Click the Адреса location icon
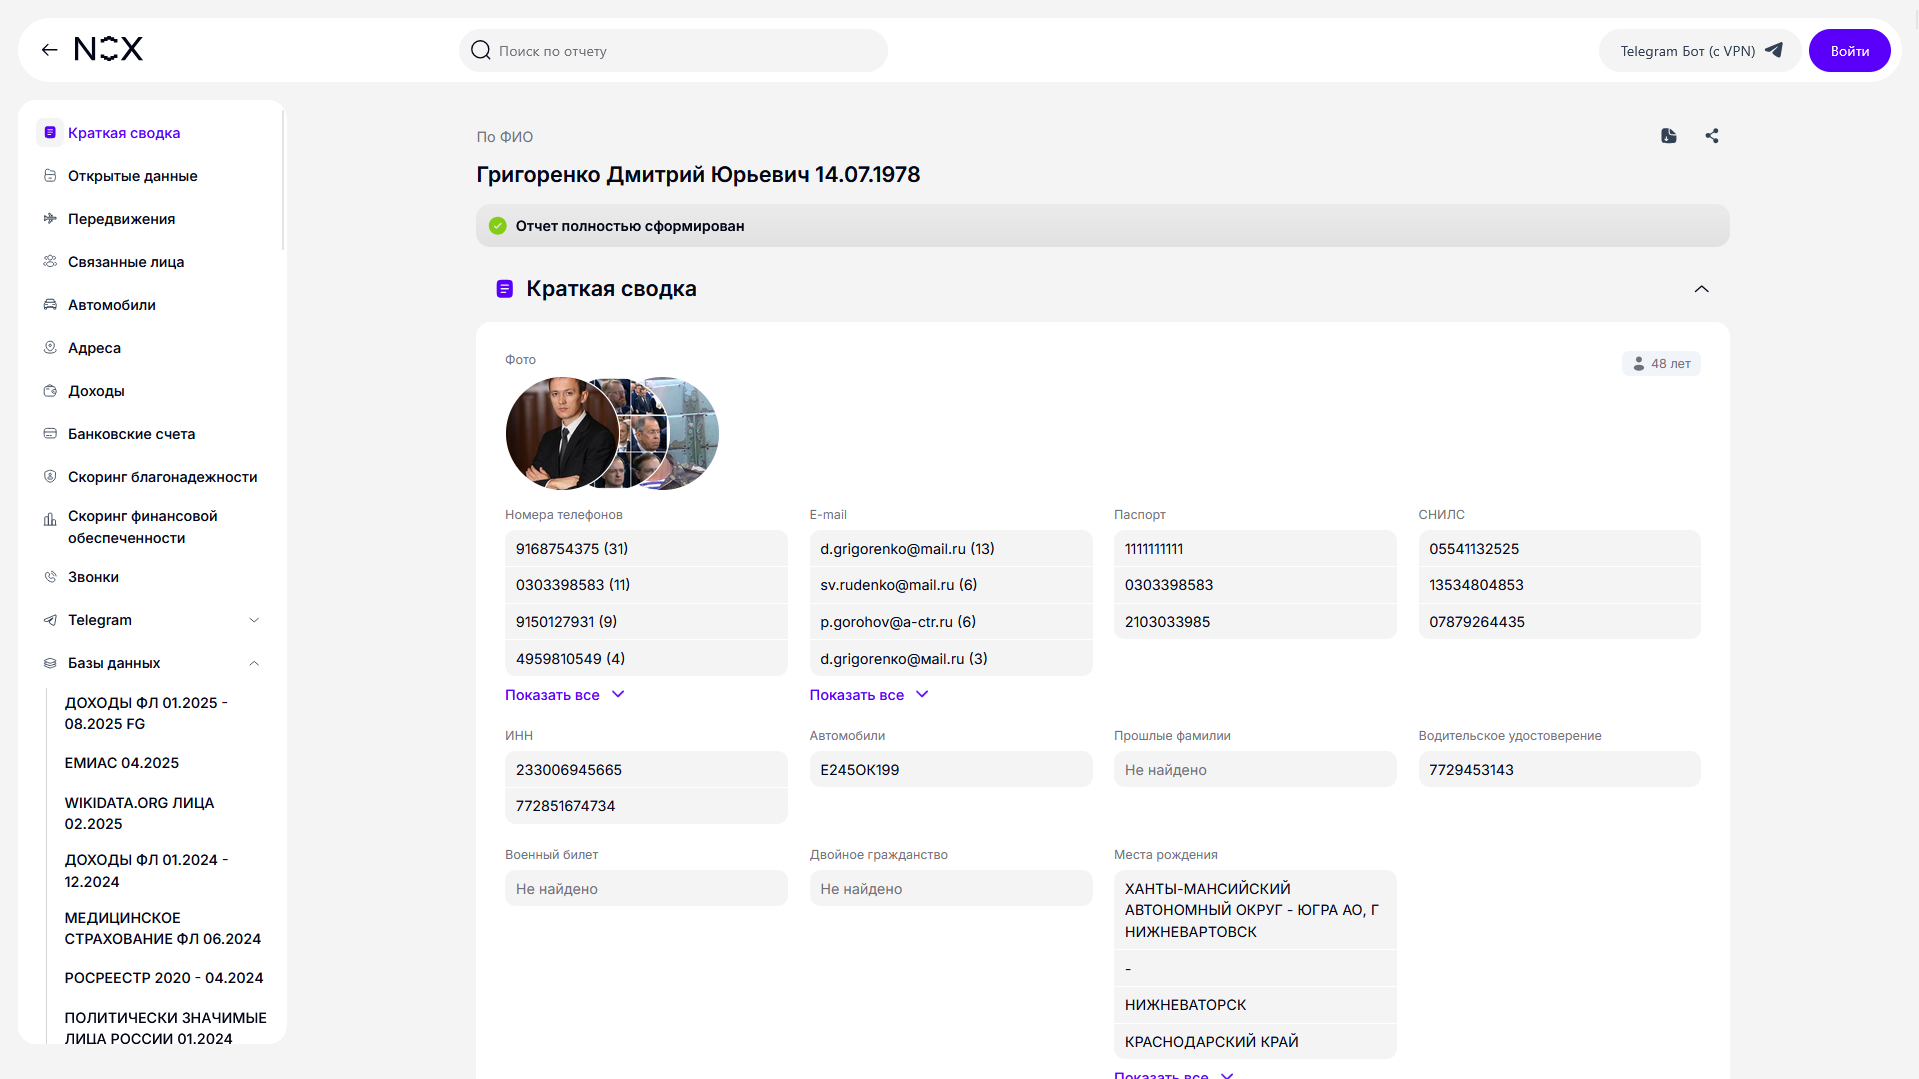1919x1079 pixels. point(50,348)
